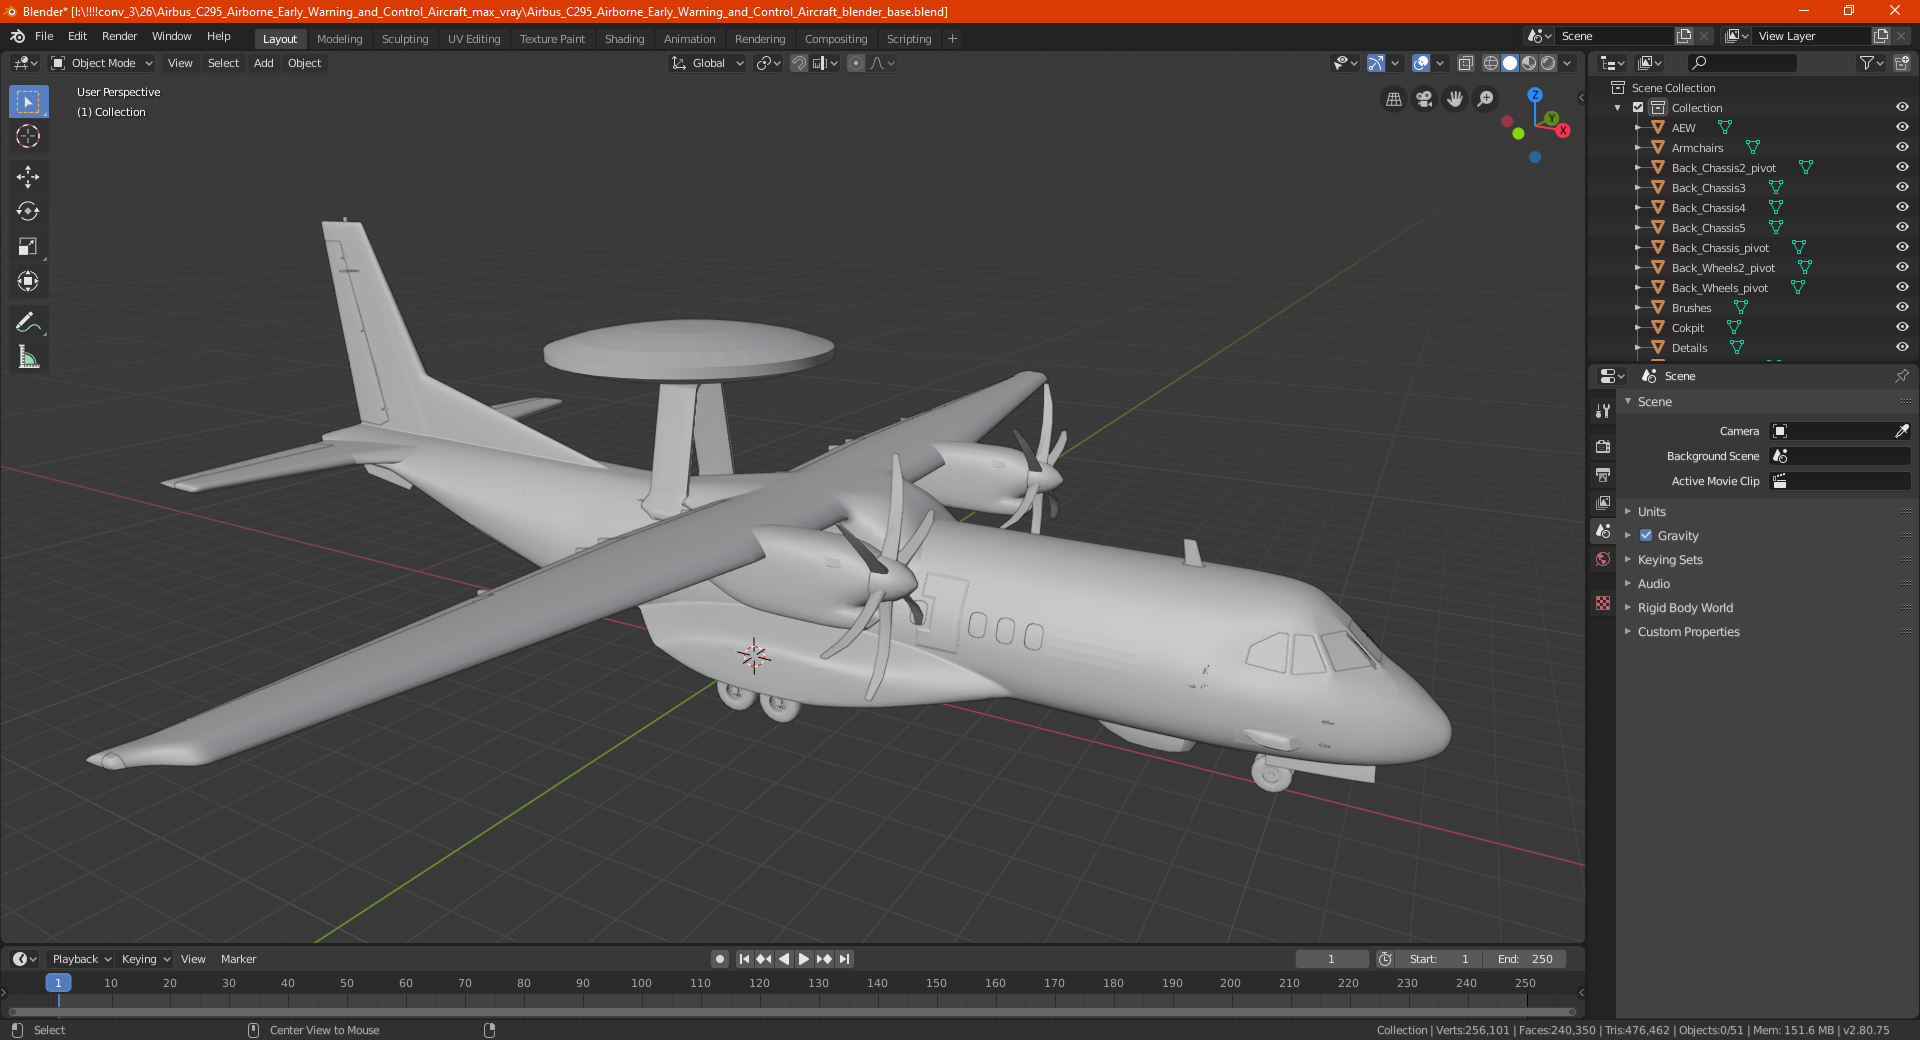Uncheck the Collection exclude checkbox
1920x1040 pixels.
1638,108
